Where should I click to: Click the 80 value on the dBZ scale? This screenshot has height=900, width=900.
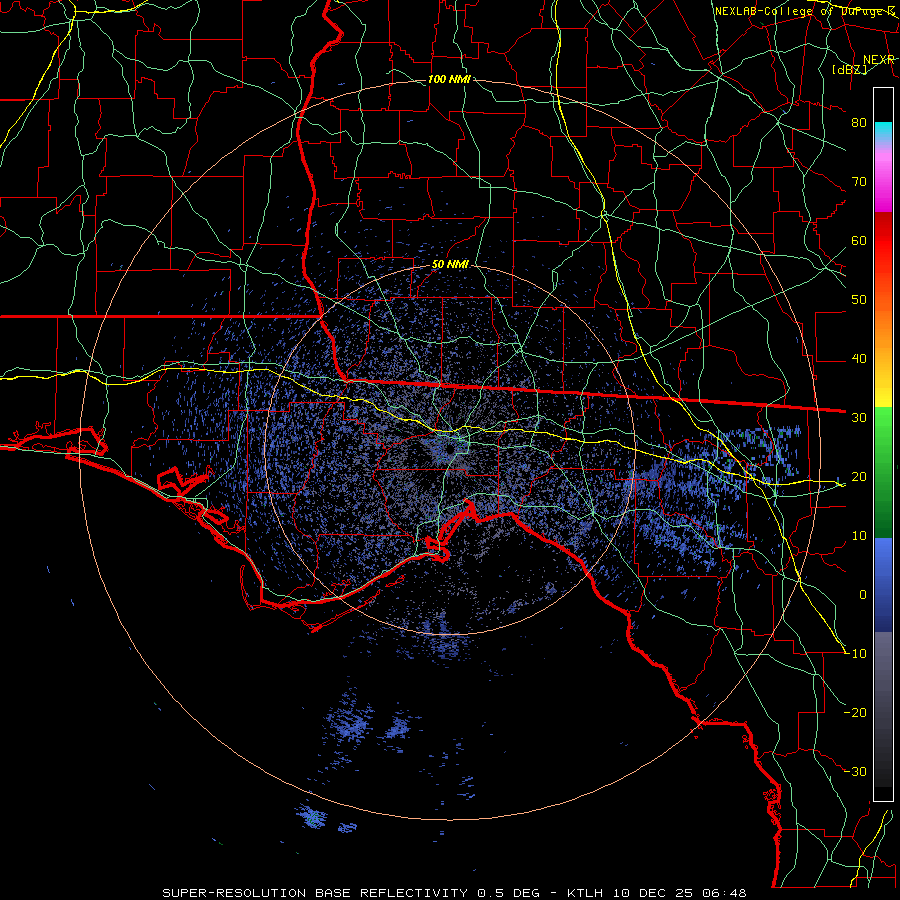coord(859,123)
